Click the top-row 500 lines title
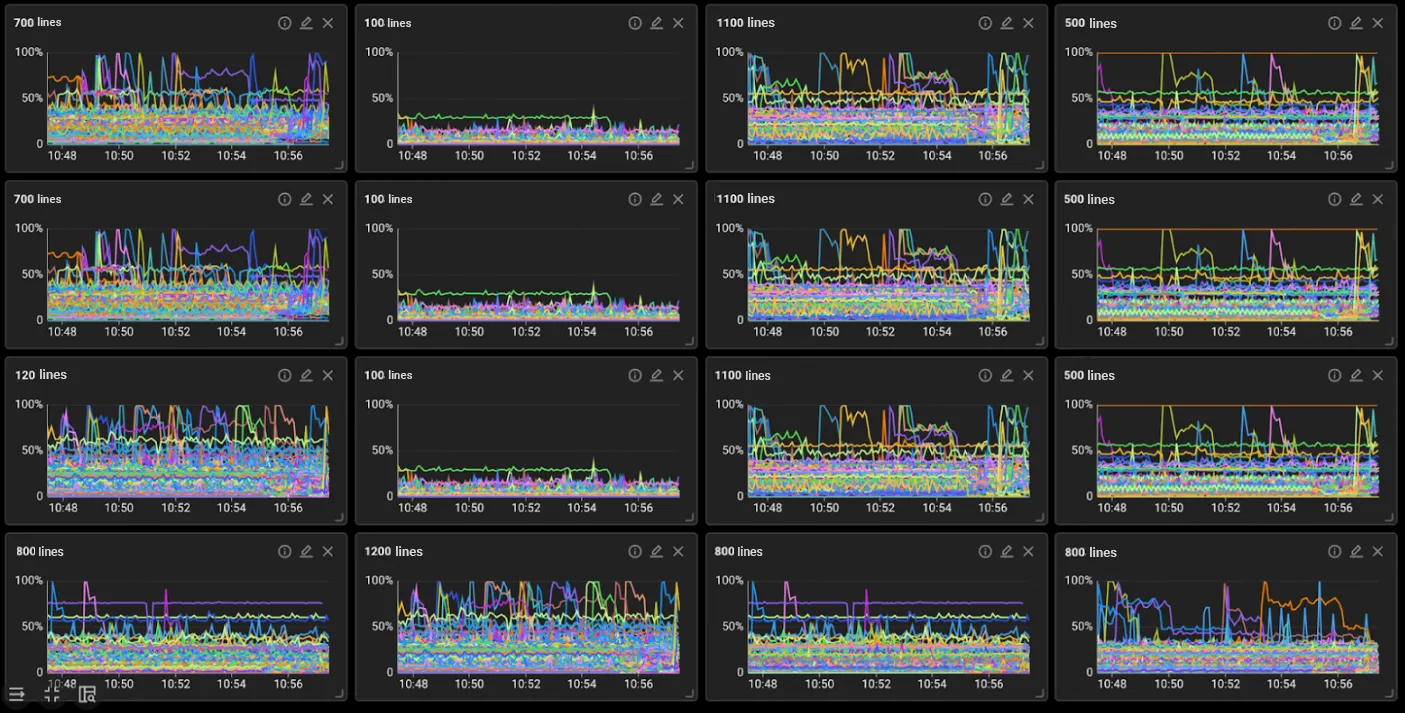Viewport: 1405px width, 713px height. click(x=1089, y=23)
